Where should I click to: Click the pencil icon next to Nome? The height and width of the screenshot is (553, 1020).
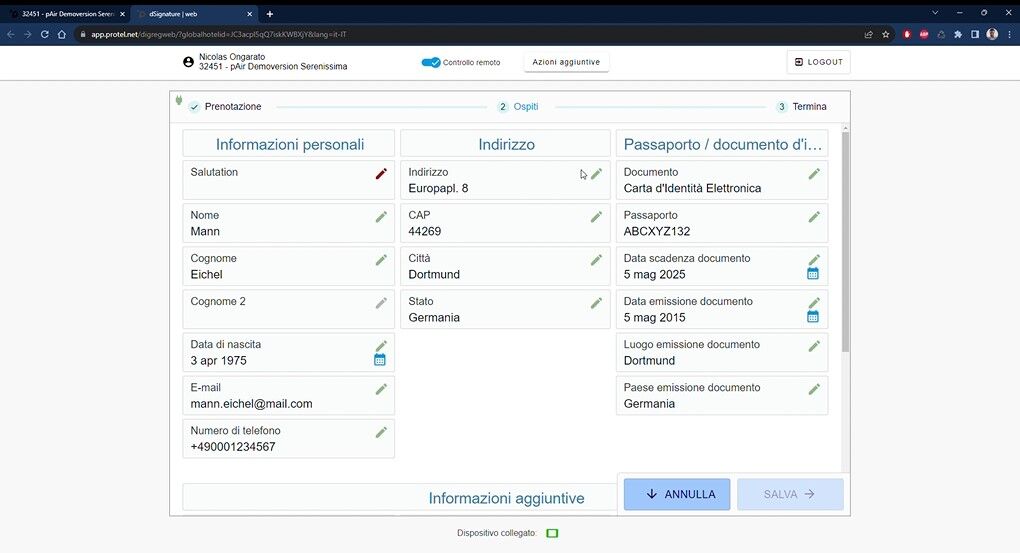(x=381, y=217)
